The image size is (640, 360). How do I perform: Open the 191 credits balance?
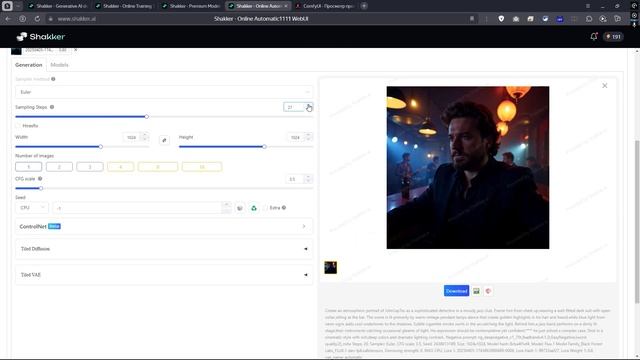pos(613,37)
